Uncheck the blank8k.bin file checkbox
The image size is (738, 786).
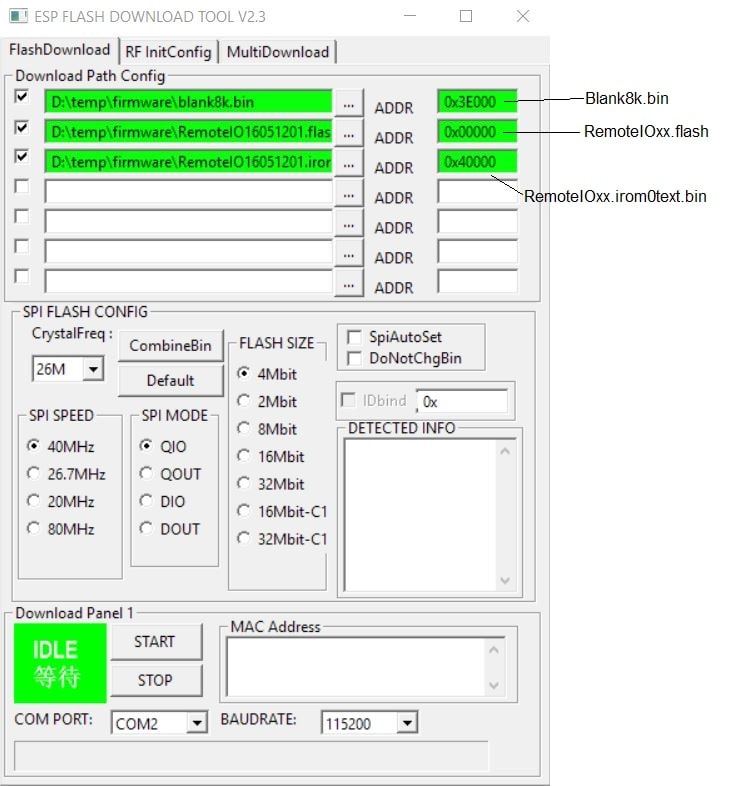pos(22,98)
